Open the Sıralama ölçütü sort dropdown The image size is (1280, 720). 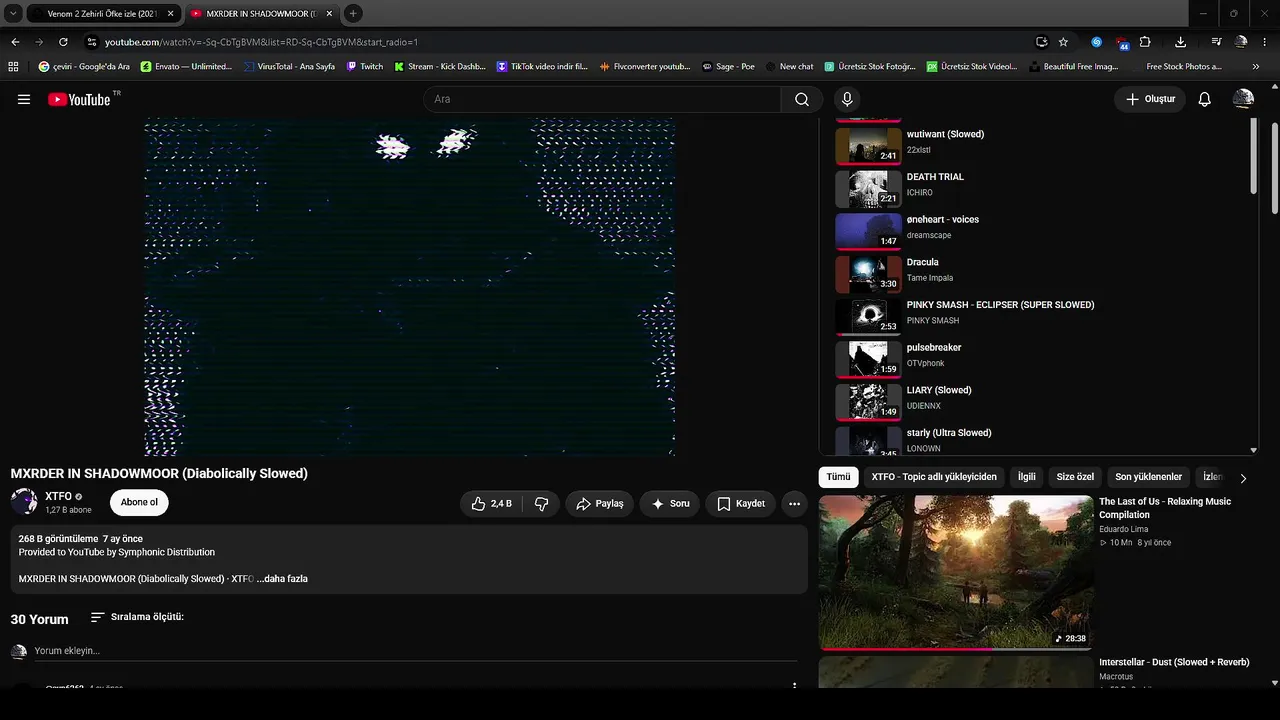137,617
